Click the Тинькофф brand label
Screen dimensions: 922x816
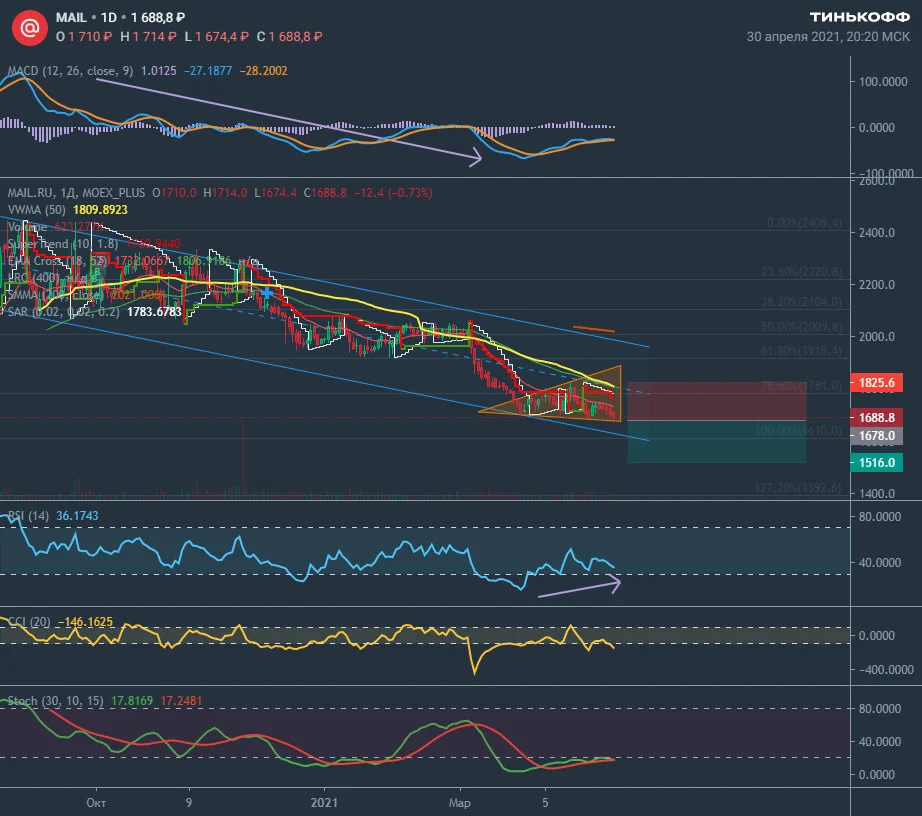pyautogui.click(x=860, y=17)
